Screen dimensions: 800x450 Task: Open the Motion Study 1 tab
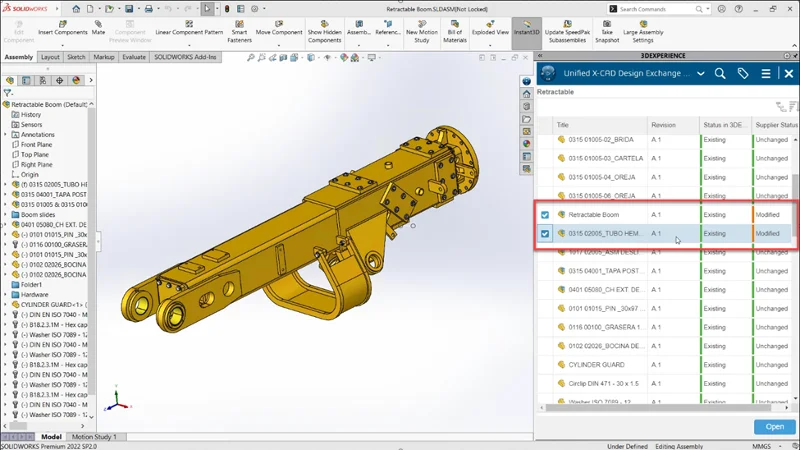click(x=94, y=437)
